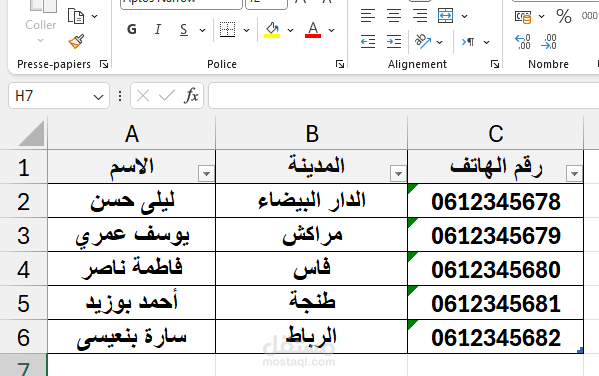Toggle underline (S) formatting

[184, 29]
